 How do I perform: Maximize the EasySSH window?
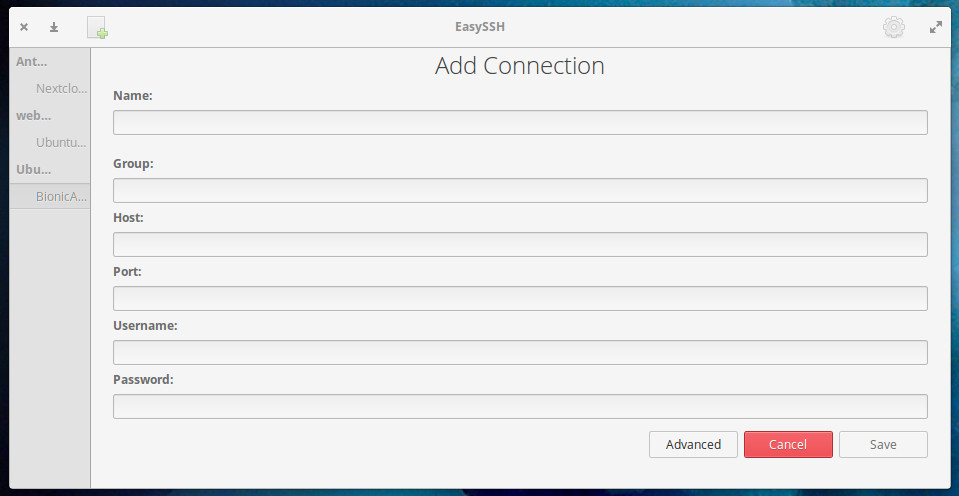tap(936, 28)
